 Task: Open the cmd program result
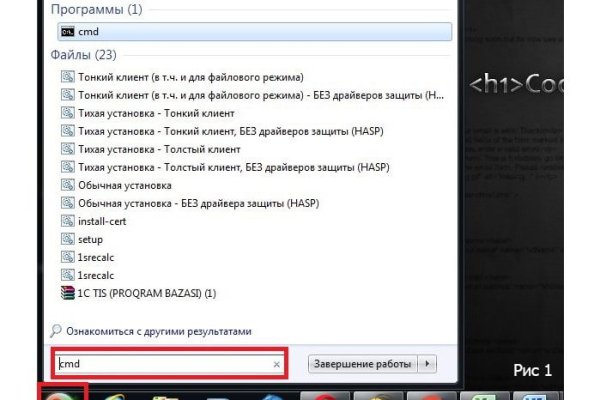tap(254, 32)
